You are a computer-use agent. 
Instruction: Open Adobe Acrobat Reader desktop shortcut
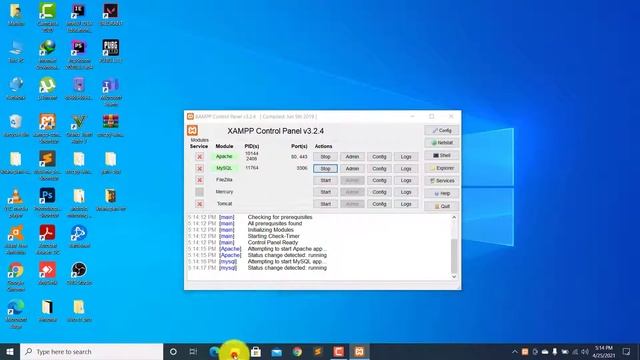pos(47,240)
